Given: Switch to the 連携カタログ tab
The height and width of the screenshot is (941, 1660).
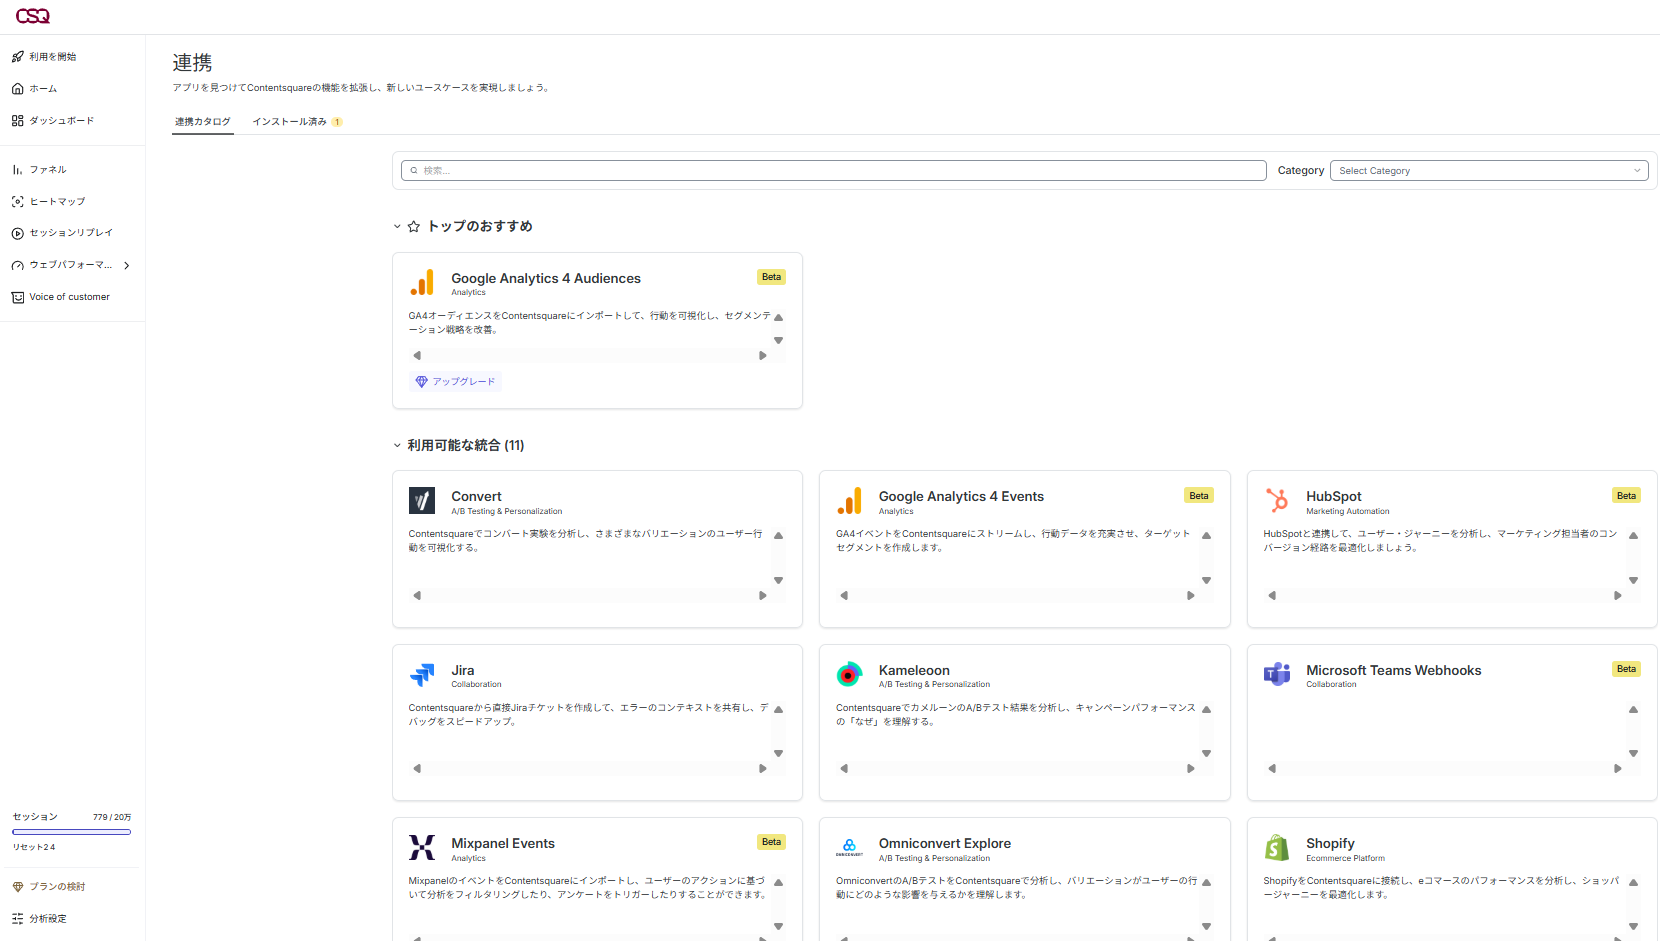Looking at the screenshot, I should click(x=203, y=122).
